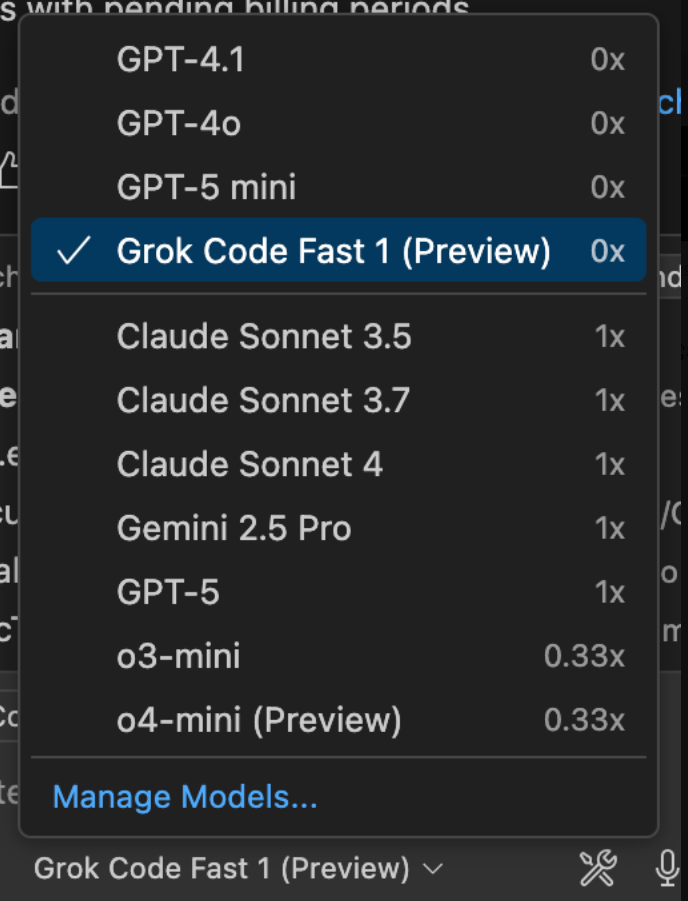Click the thumbs up icon behind the menu
The height and width of the screenshot is (901, 688).
9,169
